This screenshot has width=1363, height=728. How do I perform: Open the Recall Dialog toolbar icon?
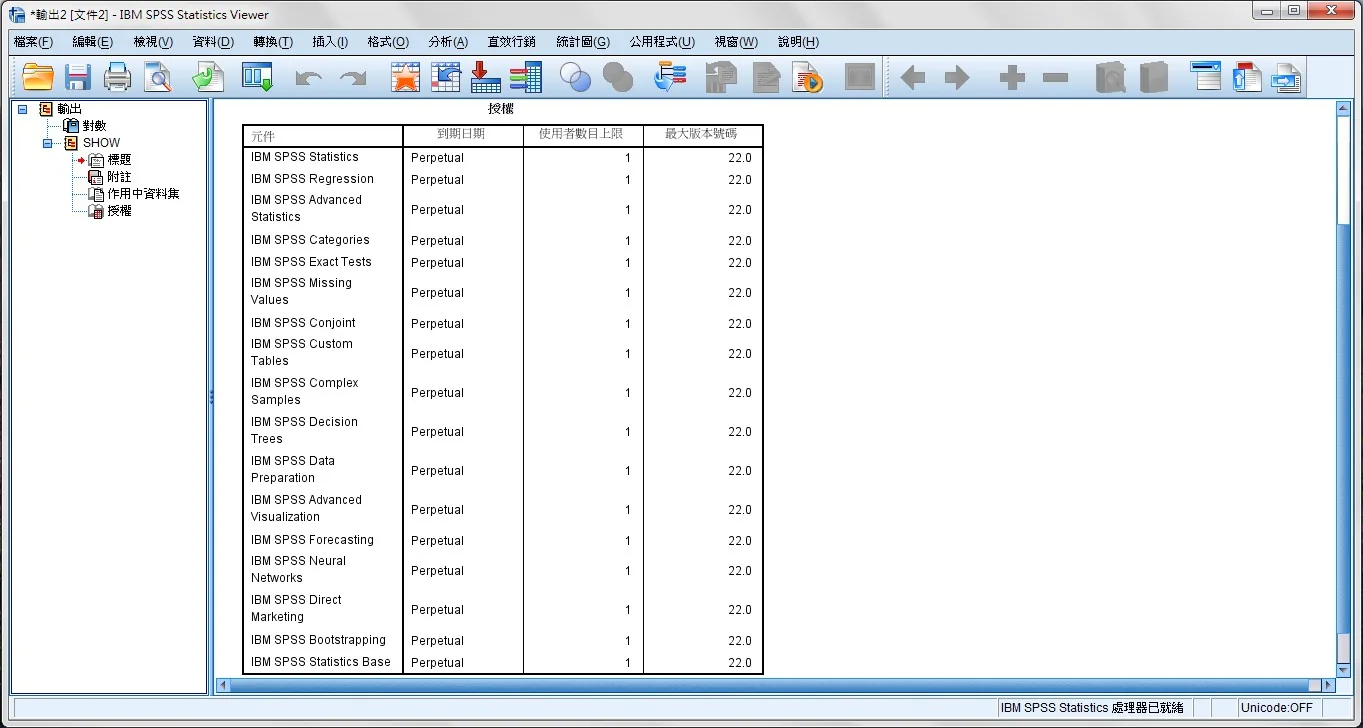click(x=258, y=77)
